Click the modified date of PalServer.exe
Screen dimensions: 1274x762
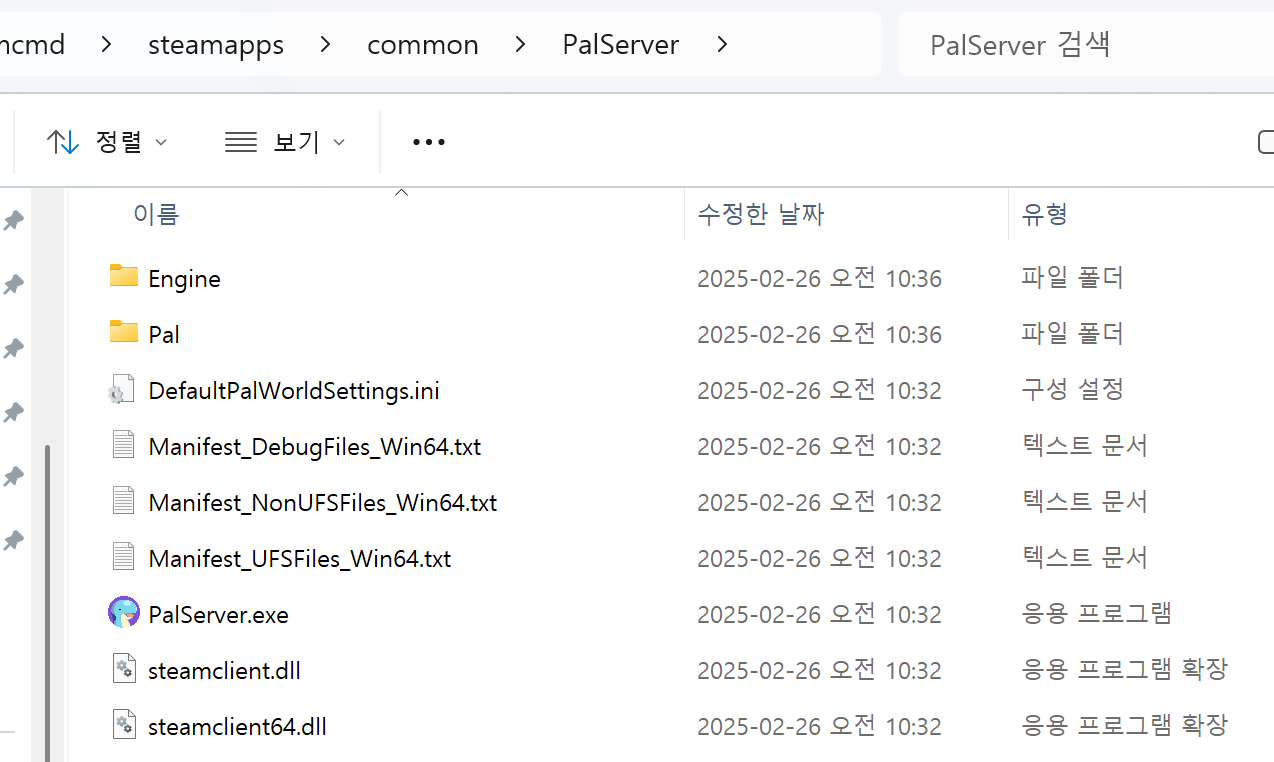[x=819, y=614]
